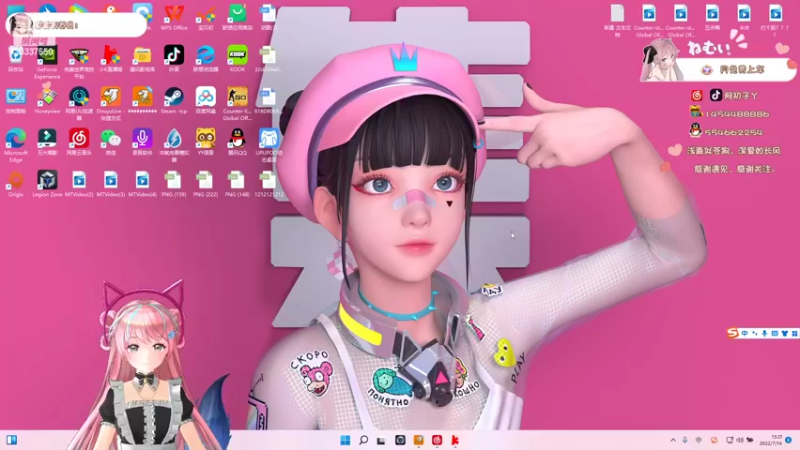Open the Honeyview image viewer shortcut

[x=47, y=101]
